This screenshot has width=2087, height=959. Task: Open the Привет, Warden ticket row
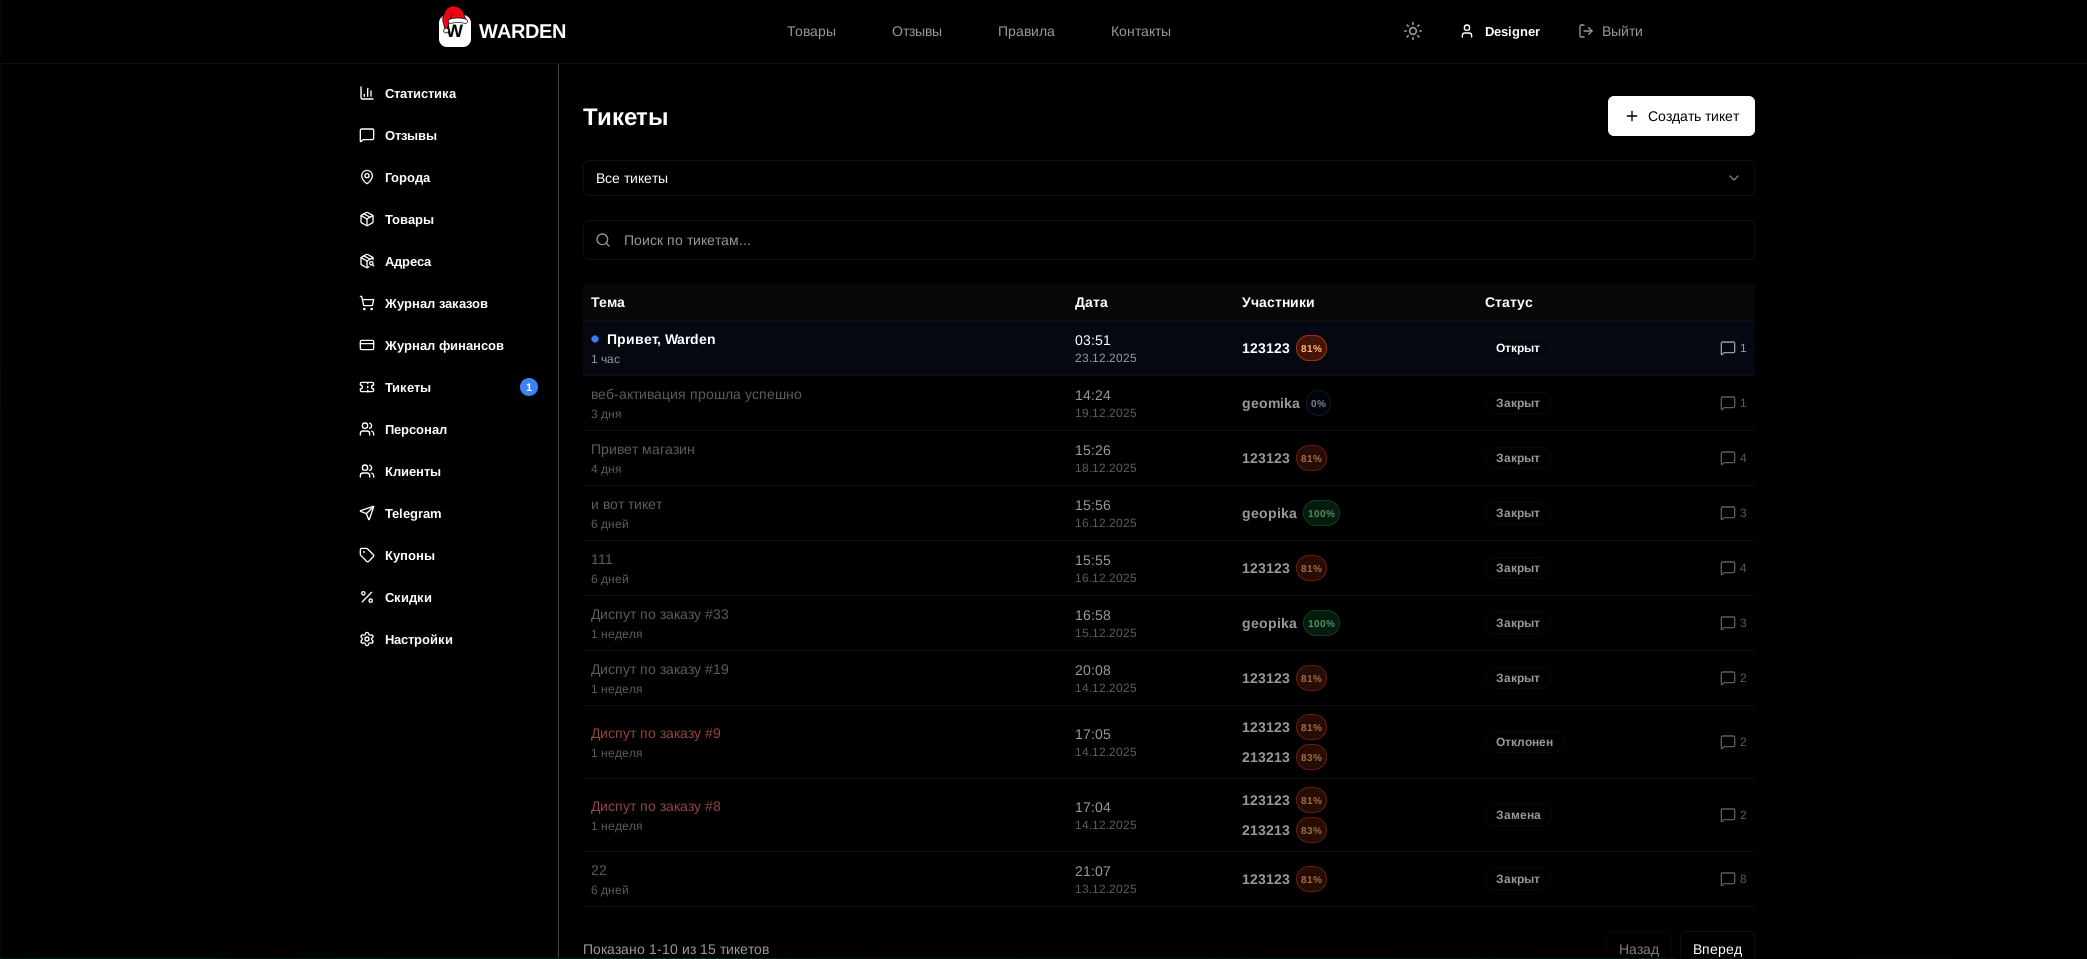coord(661,340)
